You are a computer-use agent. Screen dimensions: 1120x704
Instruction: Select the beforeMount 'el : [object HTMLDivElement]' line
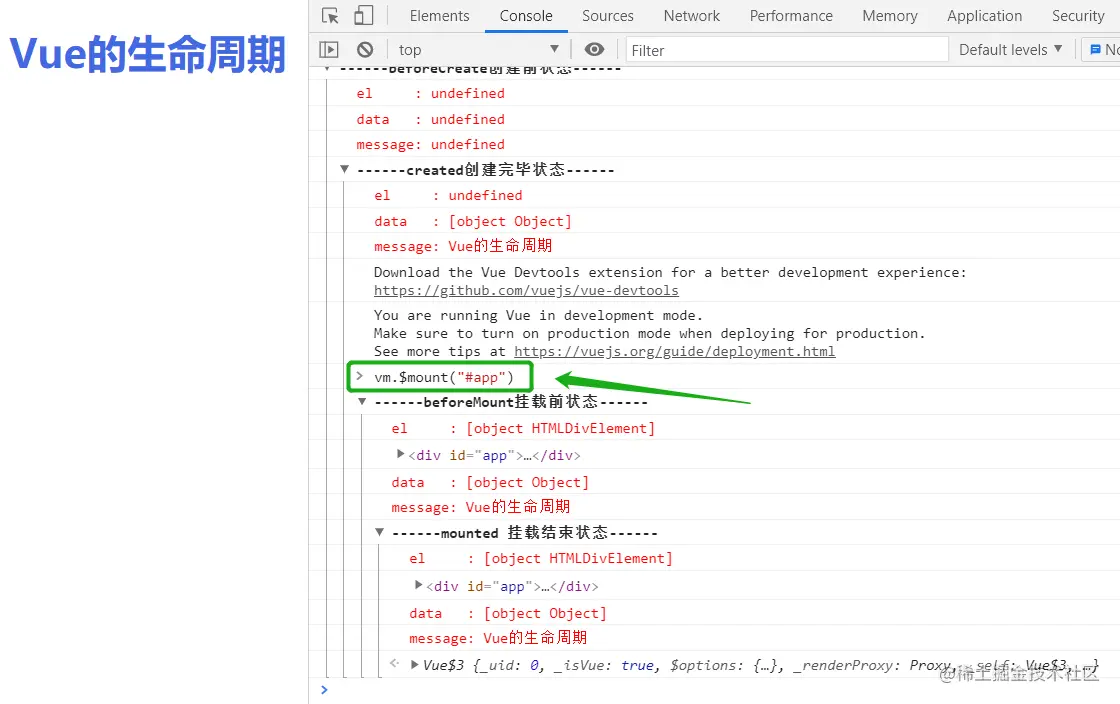coord(523,428)
